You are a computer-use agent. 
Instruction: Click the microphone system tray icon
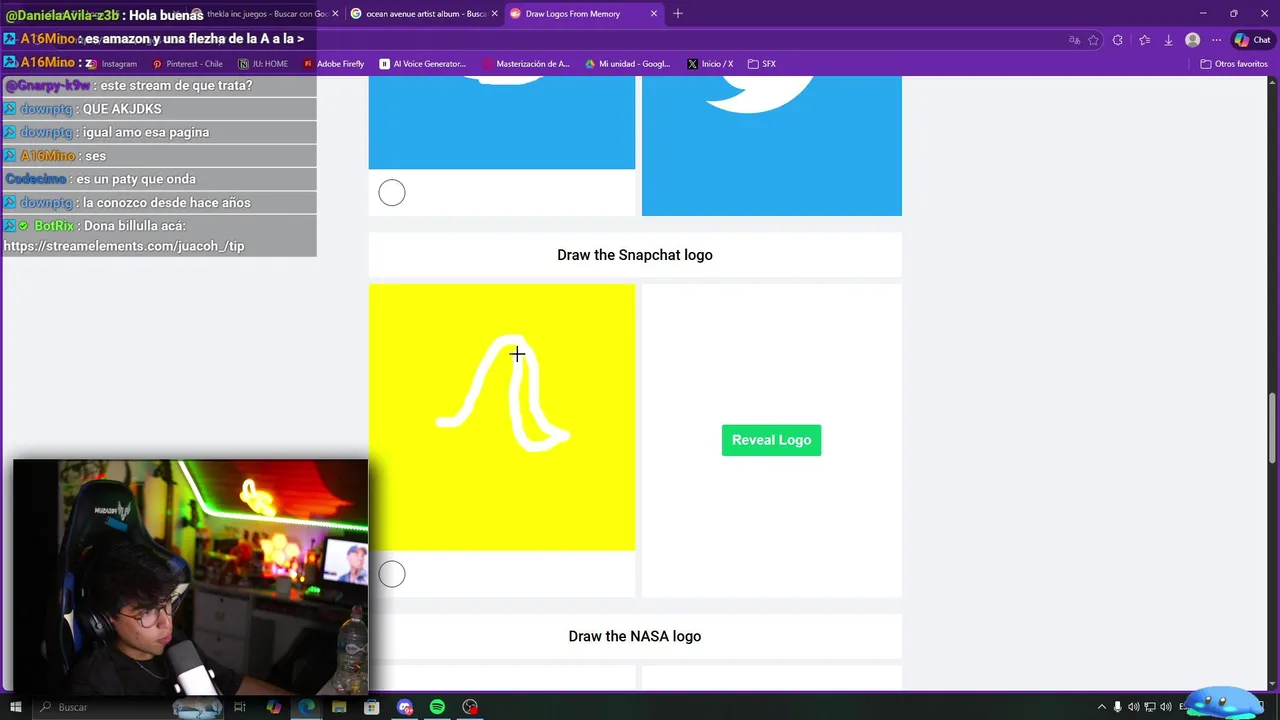pos(1118,707)
